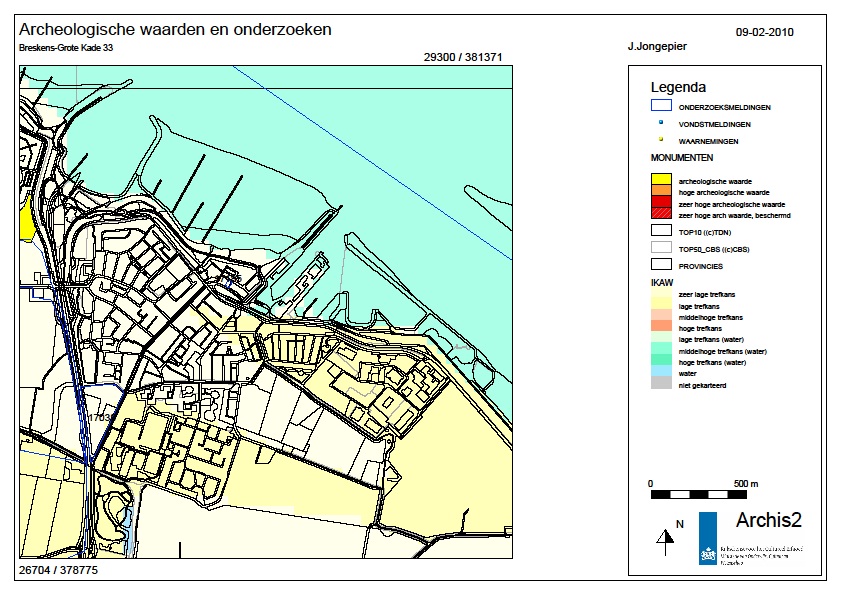Click the Archis2 title text
This screenshot has height=595, width=841.
tap(768, 520)
